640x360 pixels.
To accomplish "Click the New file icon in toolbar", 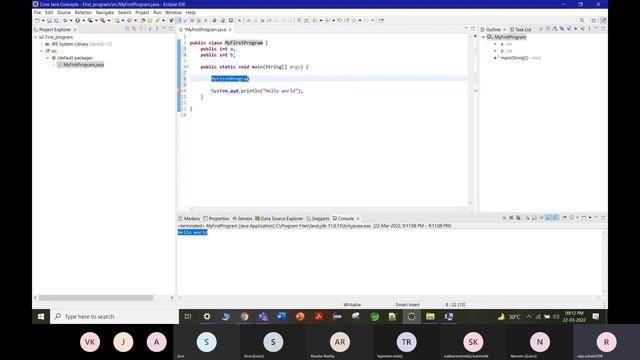I will (x=37, y=20).
